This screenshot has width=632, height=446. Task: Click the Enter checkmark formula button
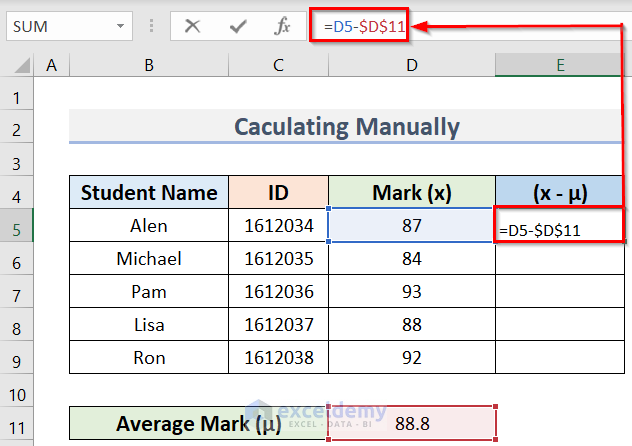point(237,27)
